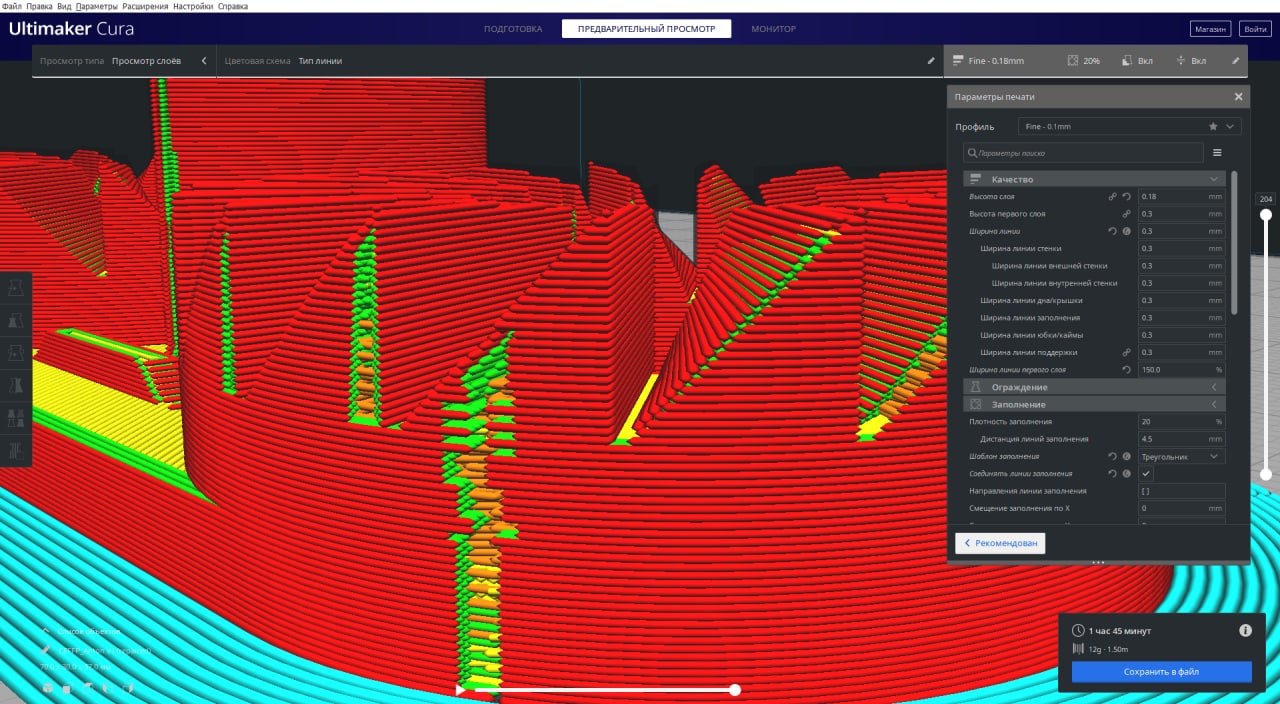Click the star icon in profile selector
Viewport: 1280px width, 704px height.
[1213, 127]
